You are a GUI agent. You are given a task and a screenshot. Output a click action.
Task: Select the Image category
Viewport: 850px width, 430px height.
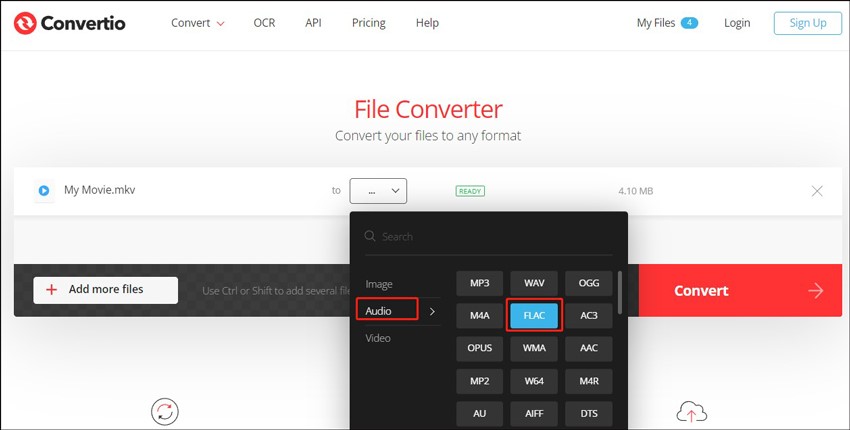pyautogui.click(x=378, y=284)
